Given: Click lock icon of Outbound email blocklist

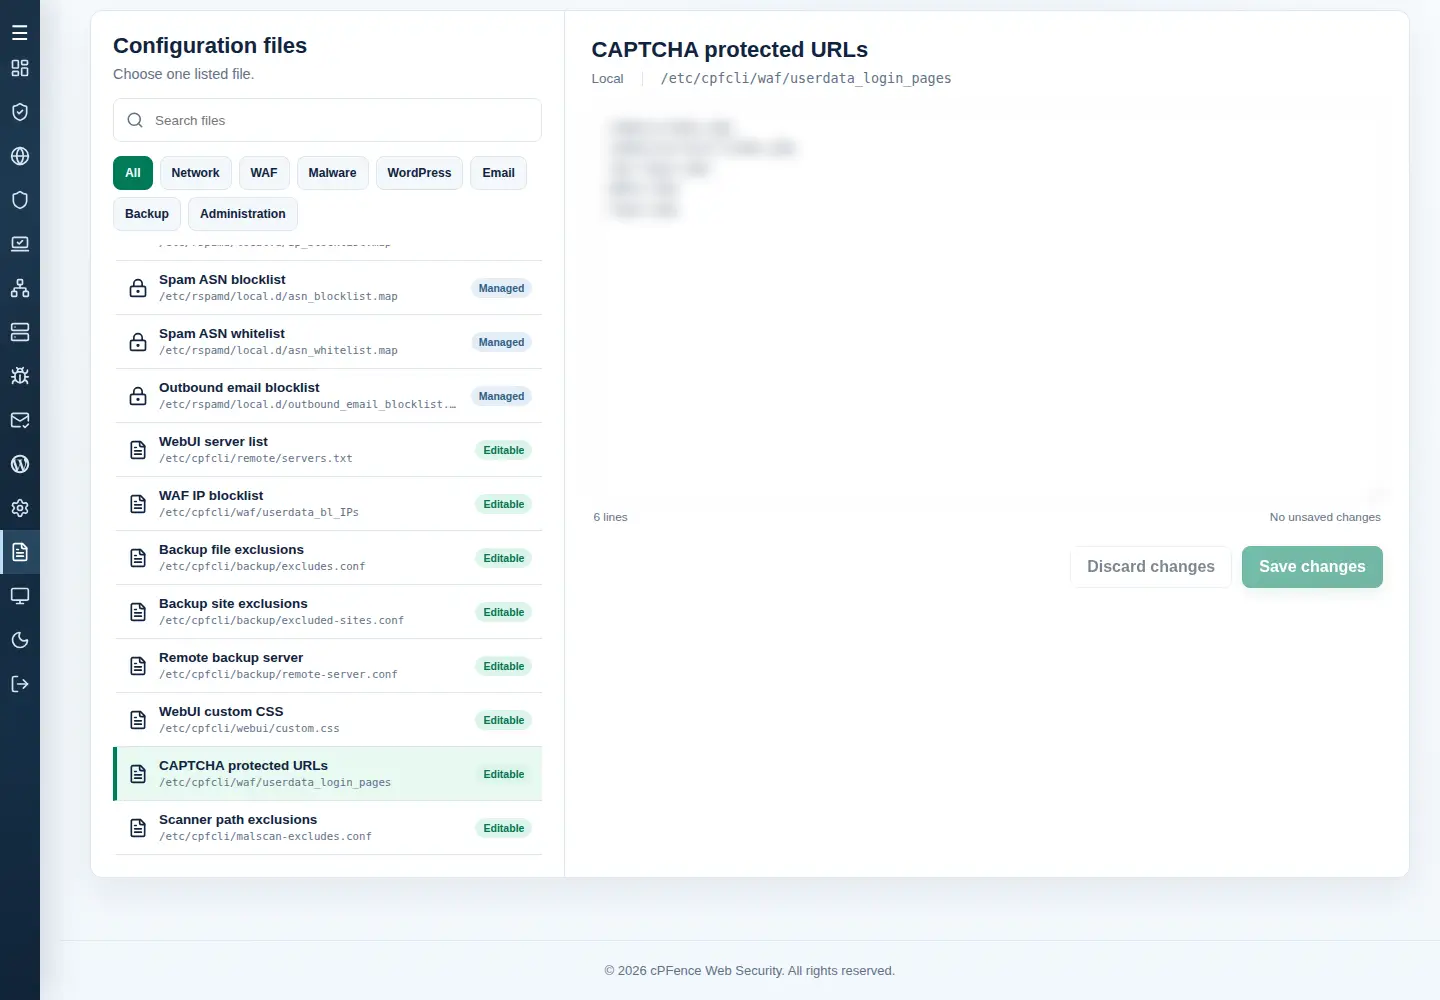Looking at the screenshot, I should pyautogui.click(x=138, y=396).
